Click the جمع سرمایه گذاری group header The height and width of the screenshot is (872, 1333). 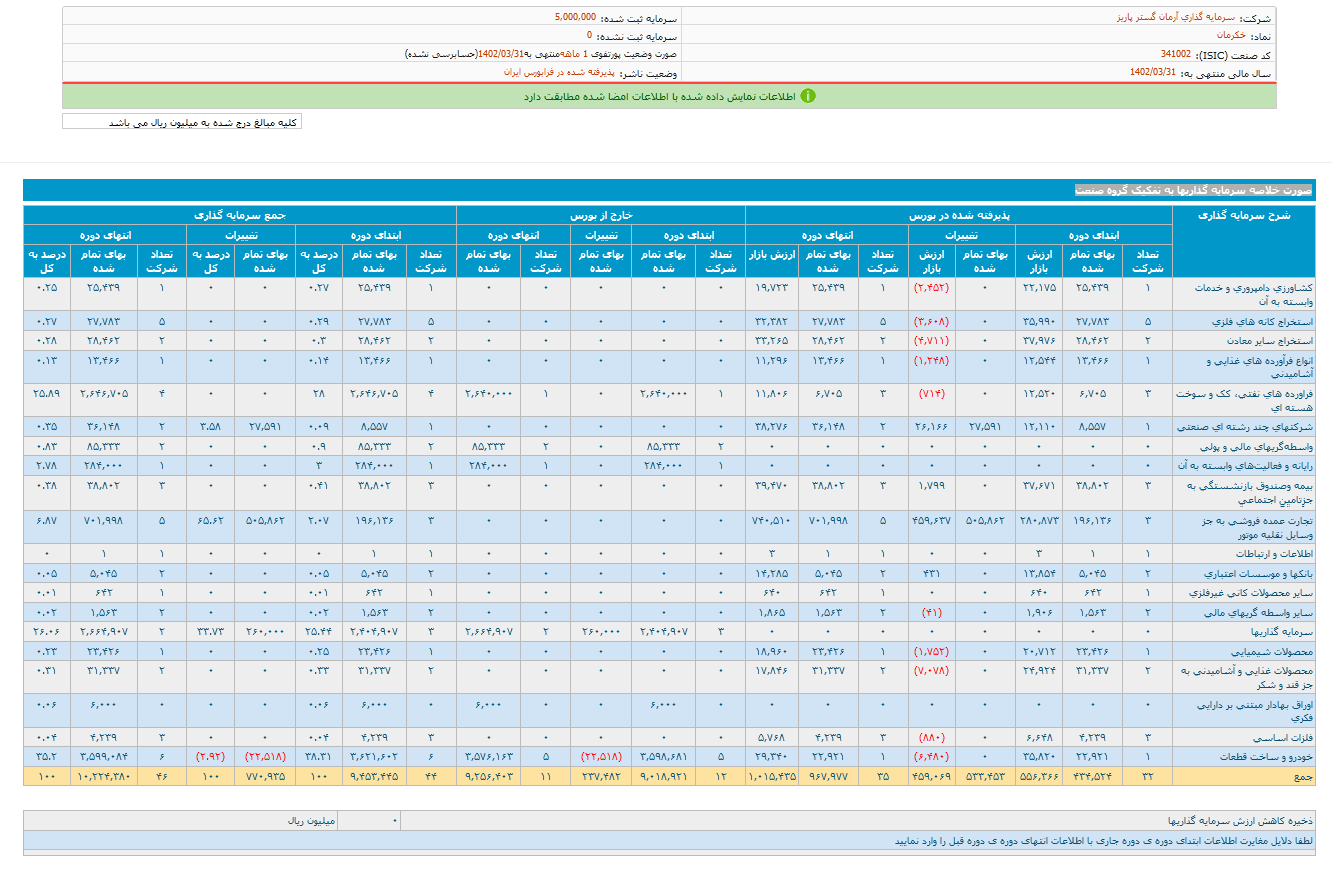(x=240, y=214)
